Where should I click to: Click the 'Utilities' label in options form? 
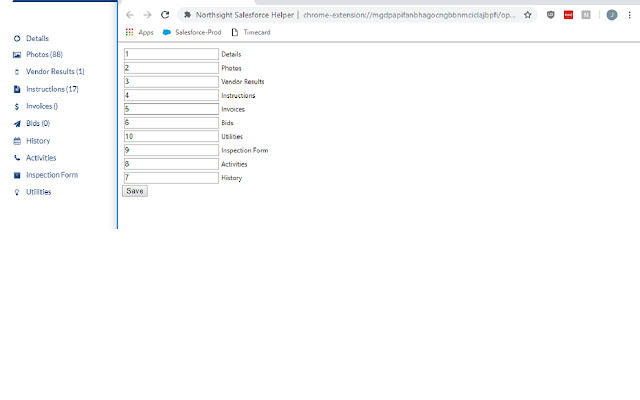(x=232, y=136)
